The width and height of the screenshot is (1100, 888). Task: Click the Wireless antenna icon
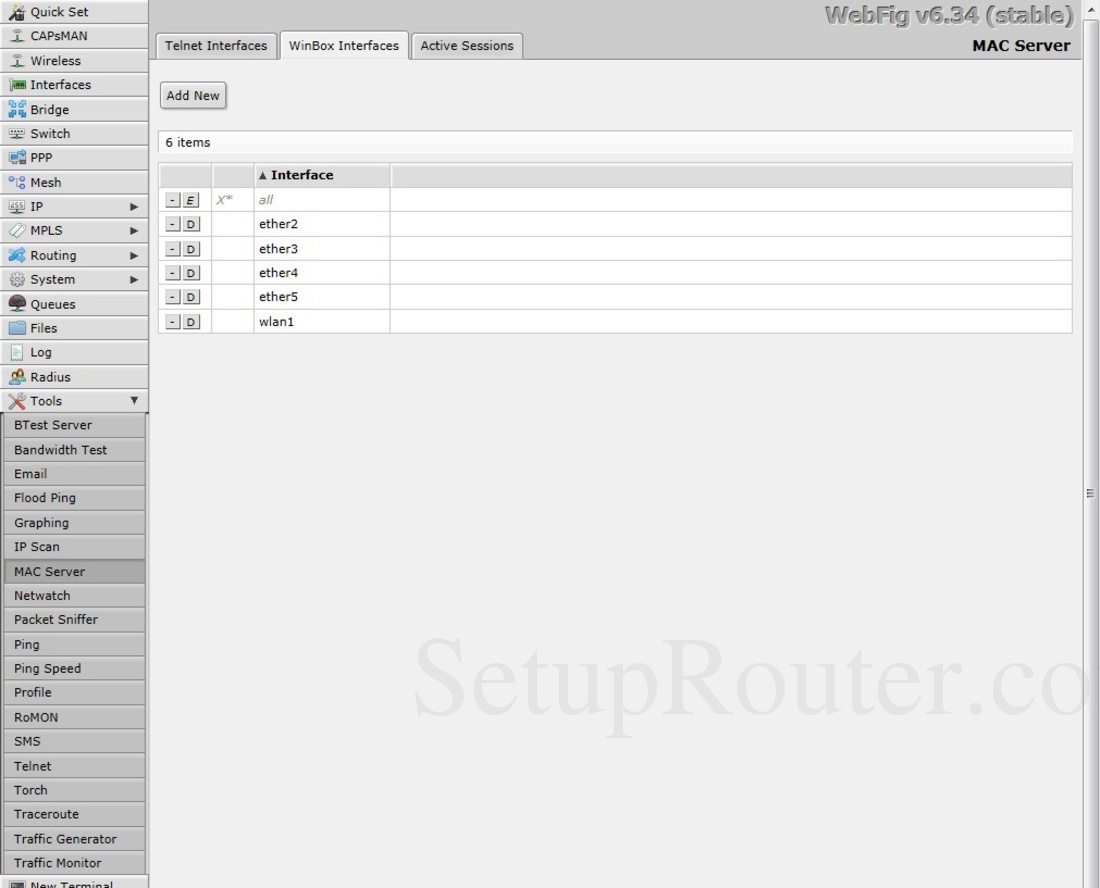[17, 60]
